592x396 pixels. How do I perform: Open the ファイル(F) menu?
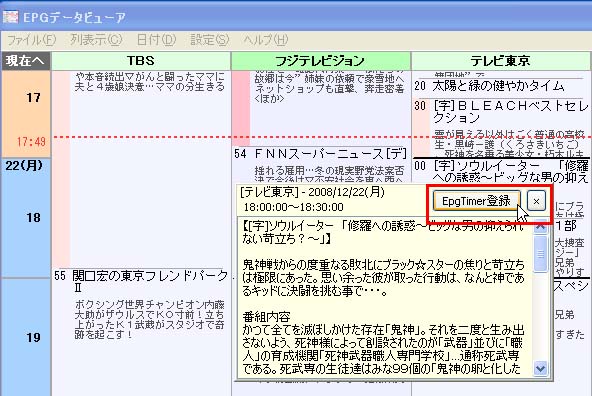coord(31,40)
